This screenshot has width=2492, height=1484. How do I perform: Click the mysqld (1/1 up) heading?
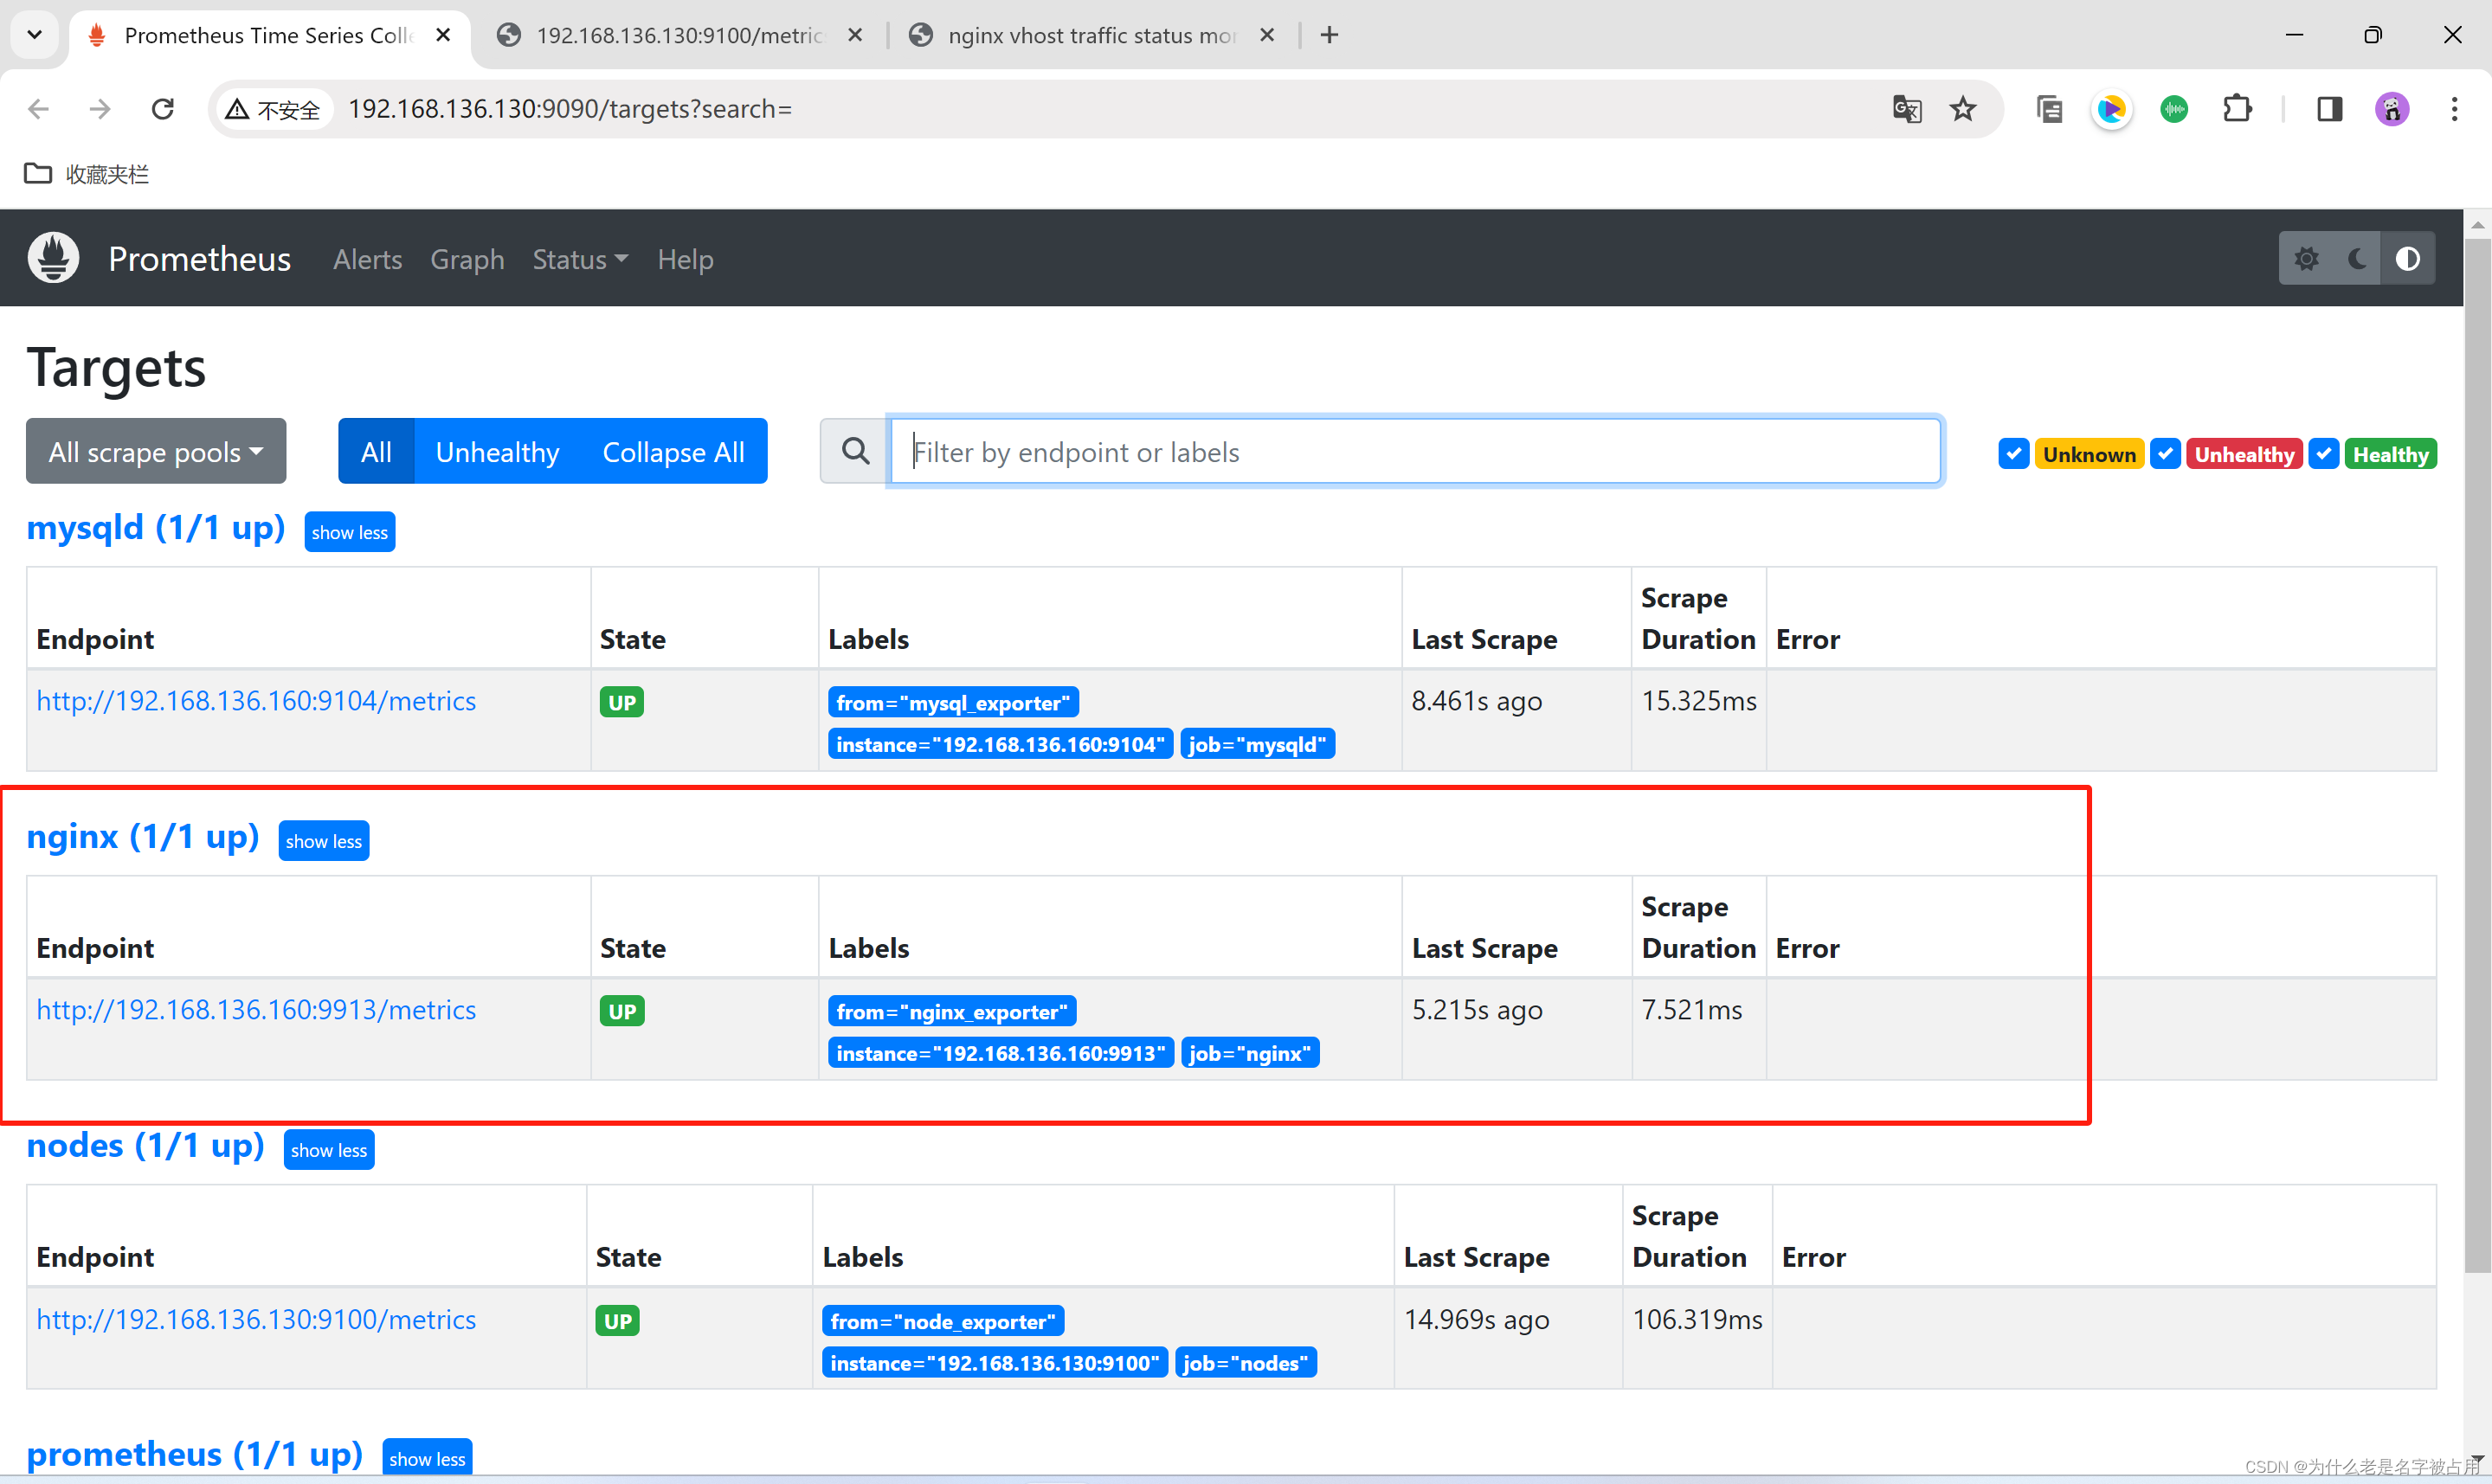pyautogui.click(x=156, y=527)
